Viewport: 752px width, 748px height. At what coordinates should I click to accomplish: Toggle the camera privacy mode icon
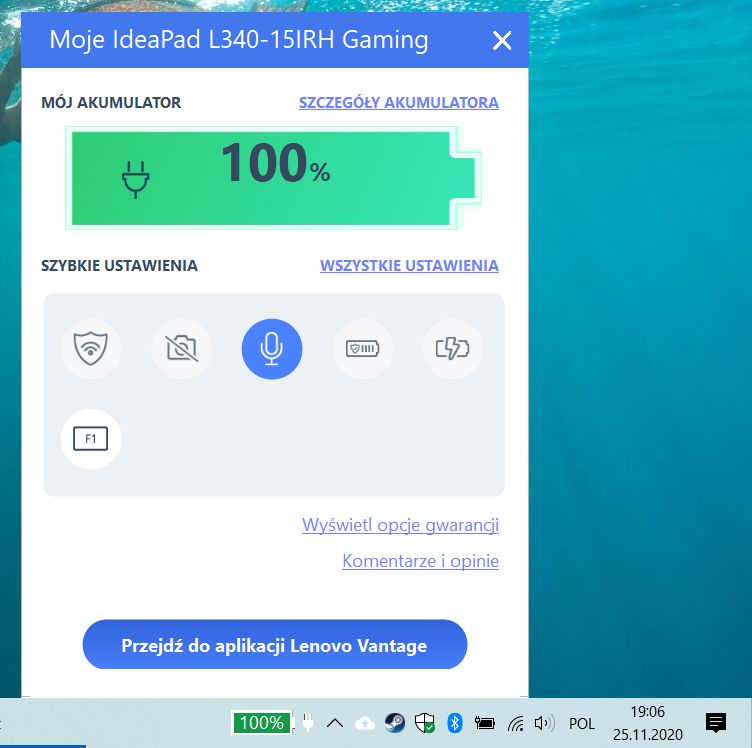[x=181, y=349]
